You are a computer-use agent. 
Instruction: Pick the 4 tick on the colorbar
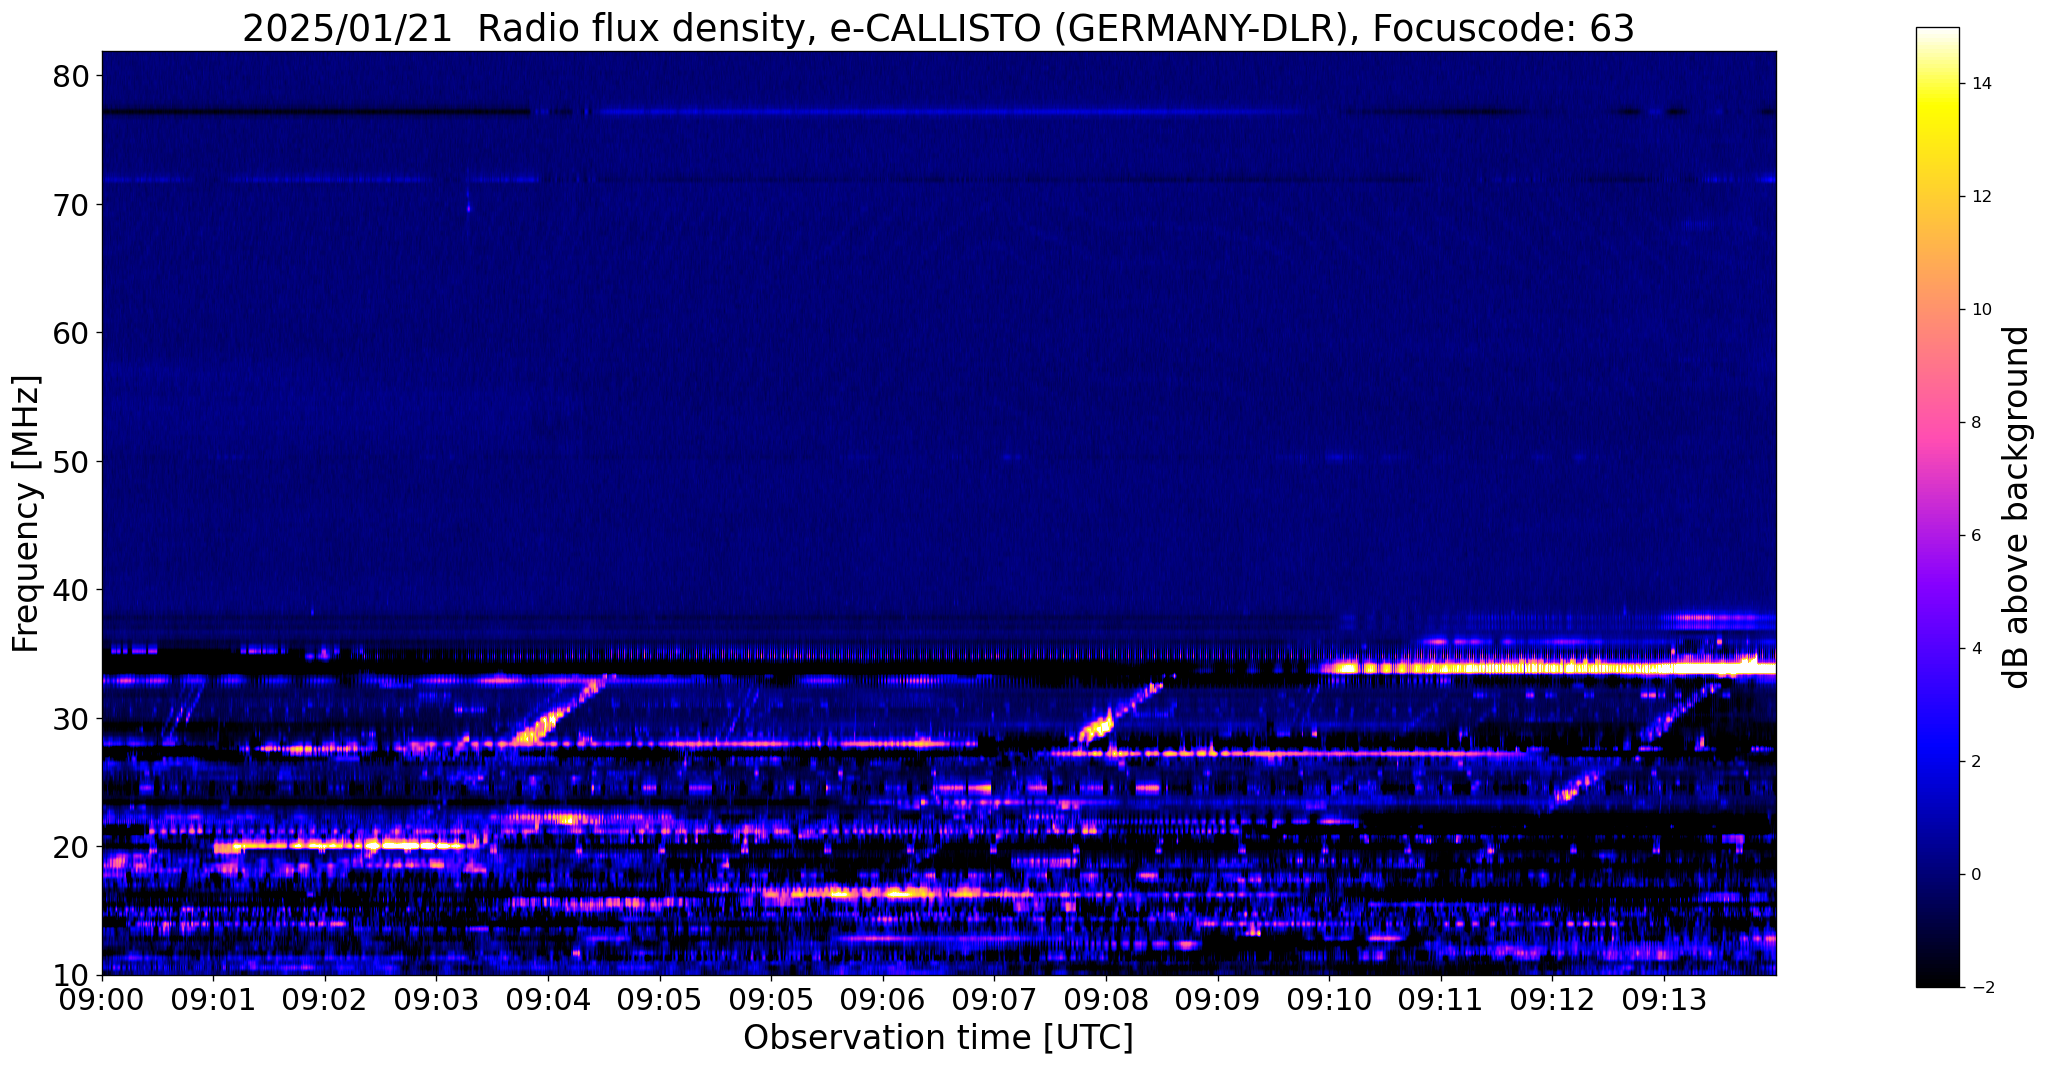pos(1975,649)
